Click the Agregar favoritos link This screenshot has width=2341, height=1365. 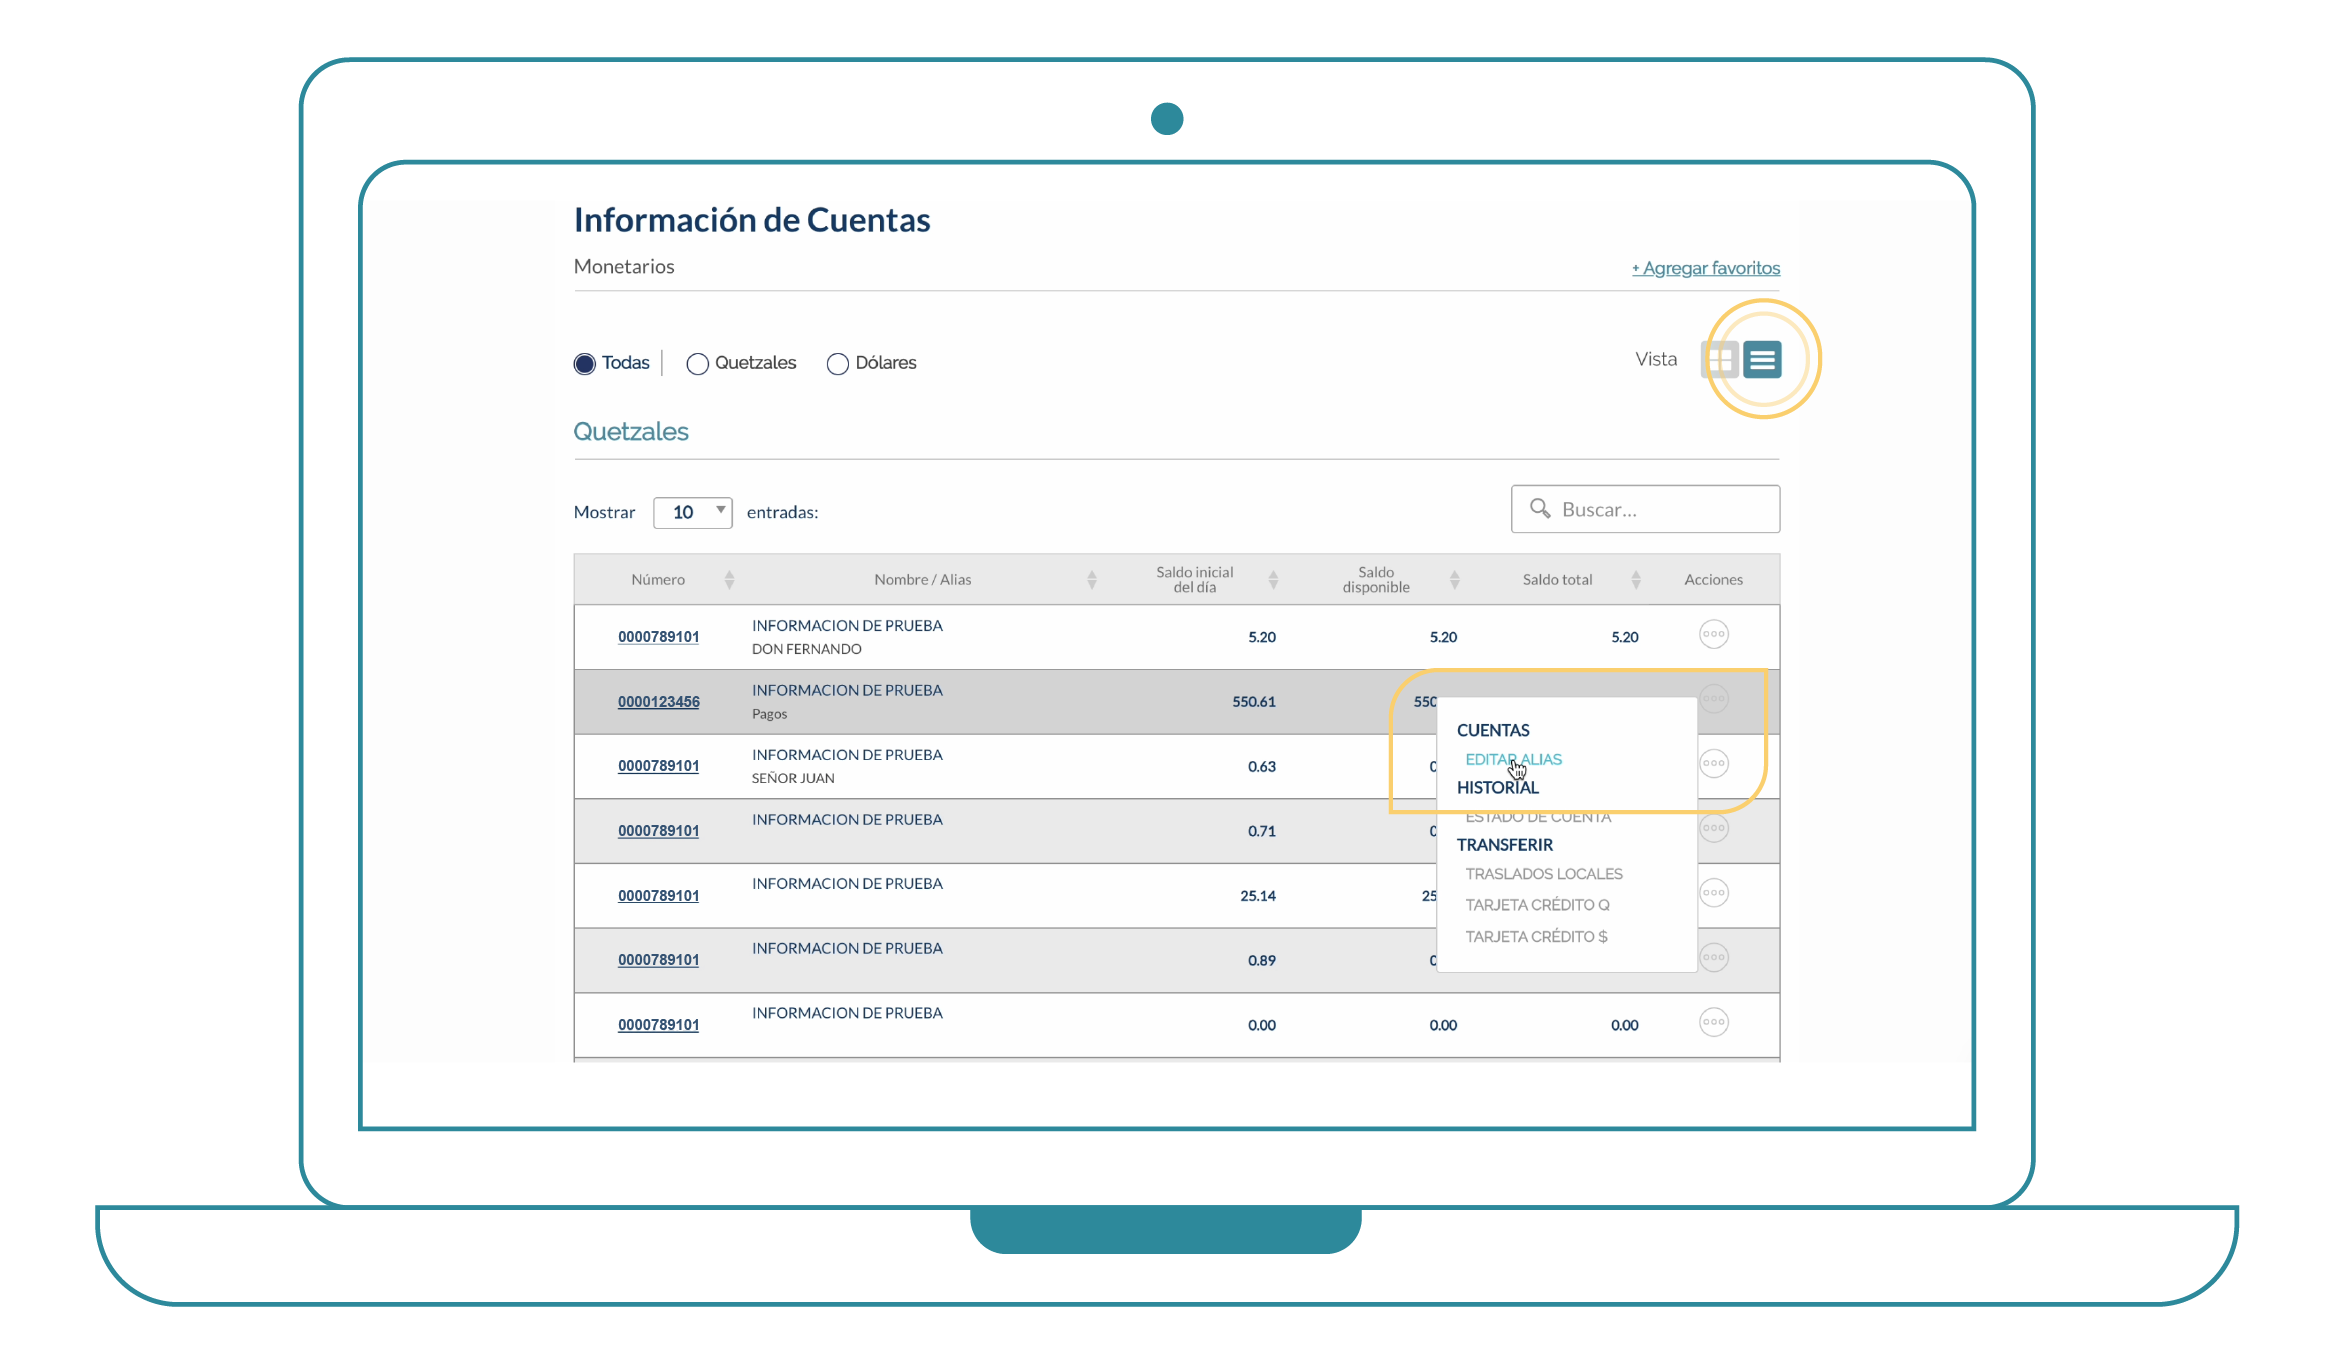[x=1705, y=268]
